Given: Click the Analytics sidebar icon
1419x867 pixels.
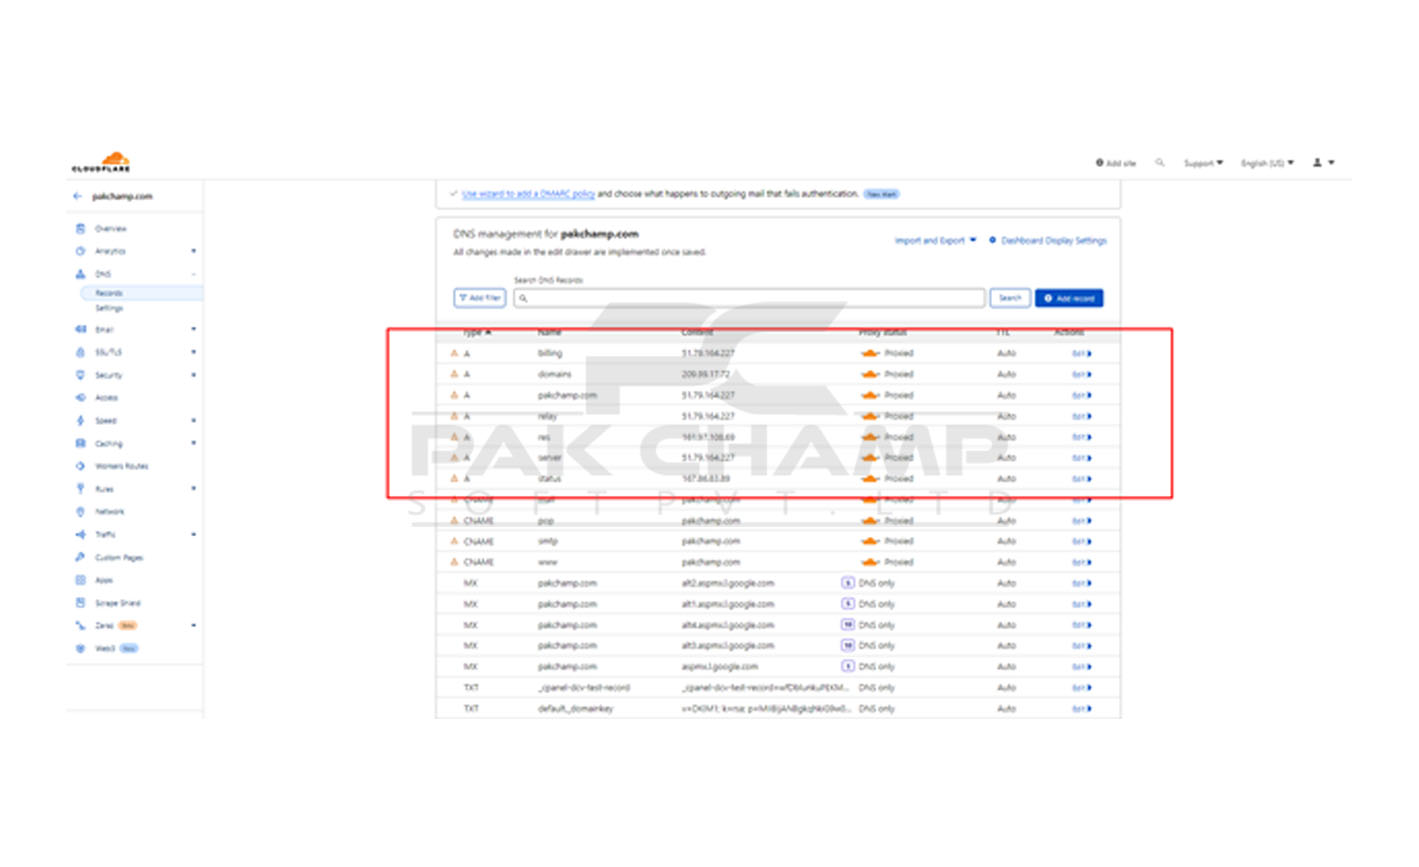Looking at the screenshot, I should click(80, 251).
